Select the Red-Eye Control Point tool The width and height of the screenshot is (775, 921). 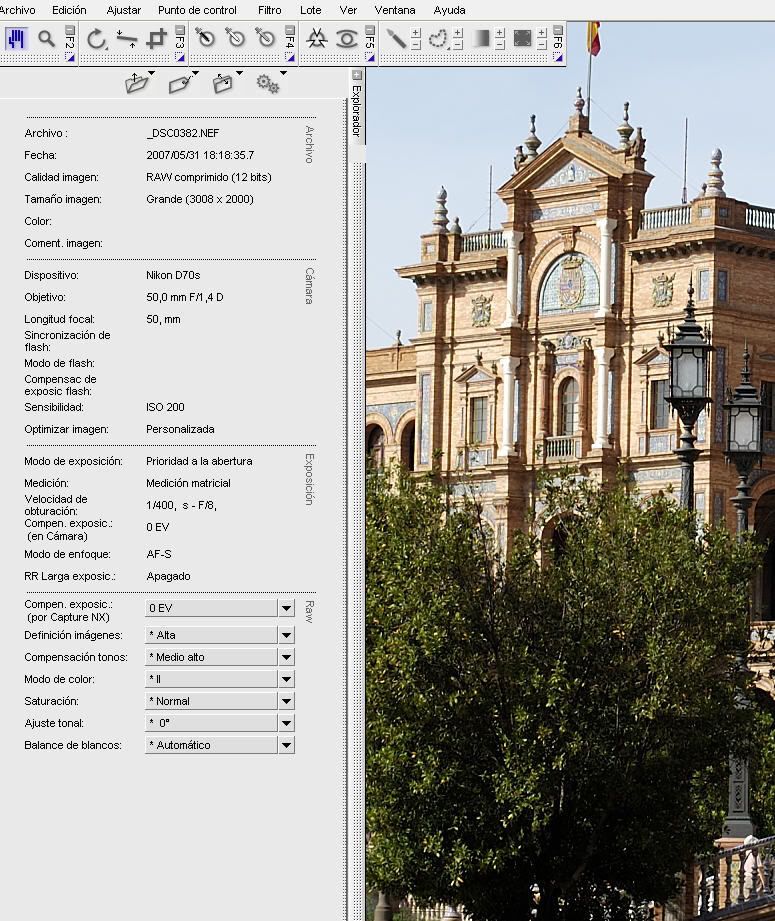pyautogui.click(x=347, y=39)
